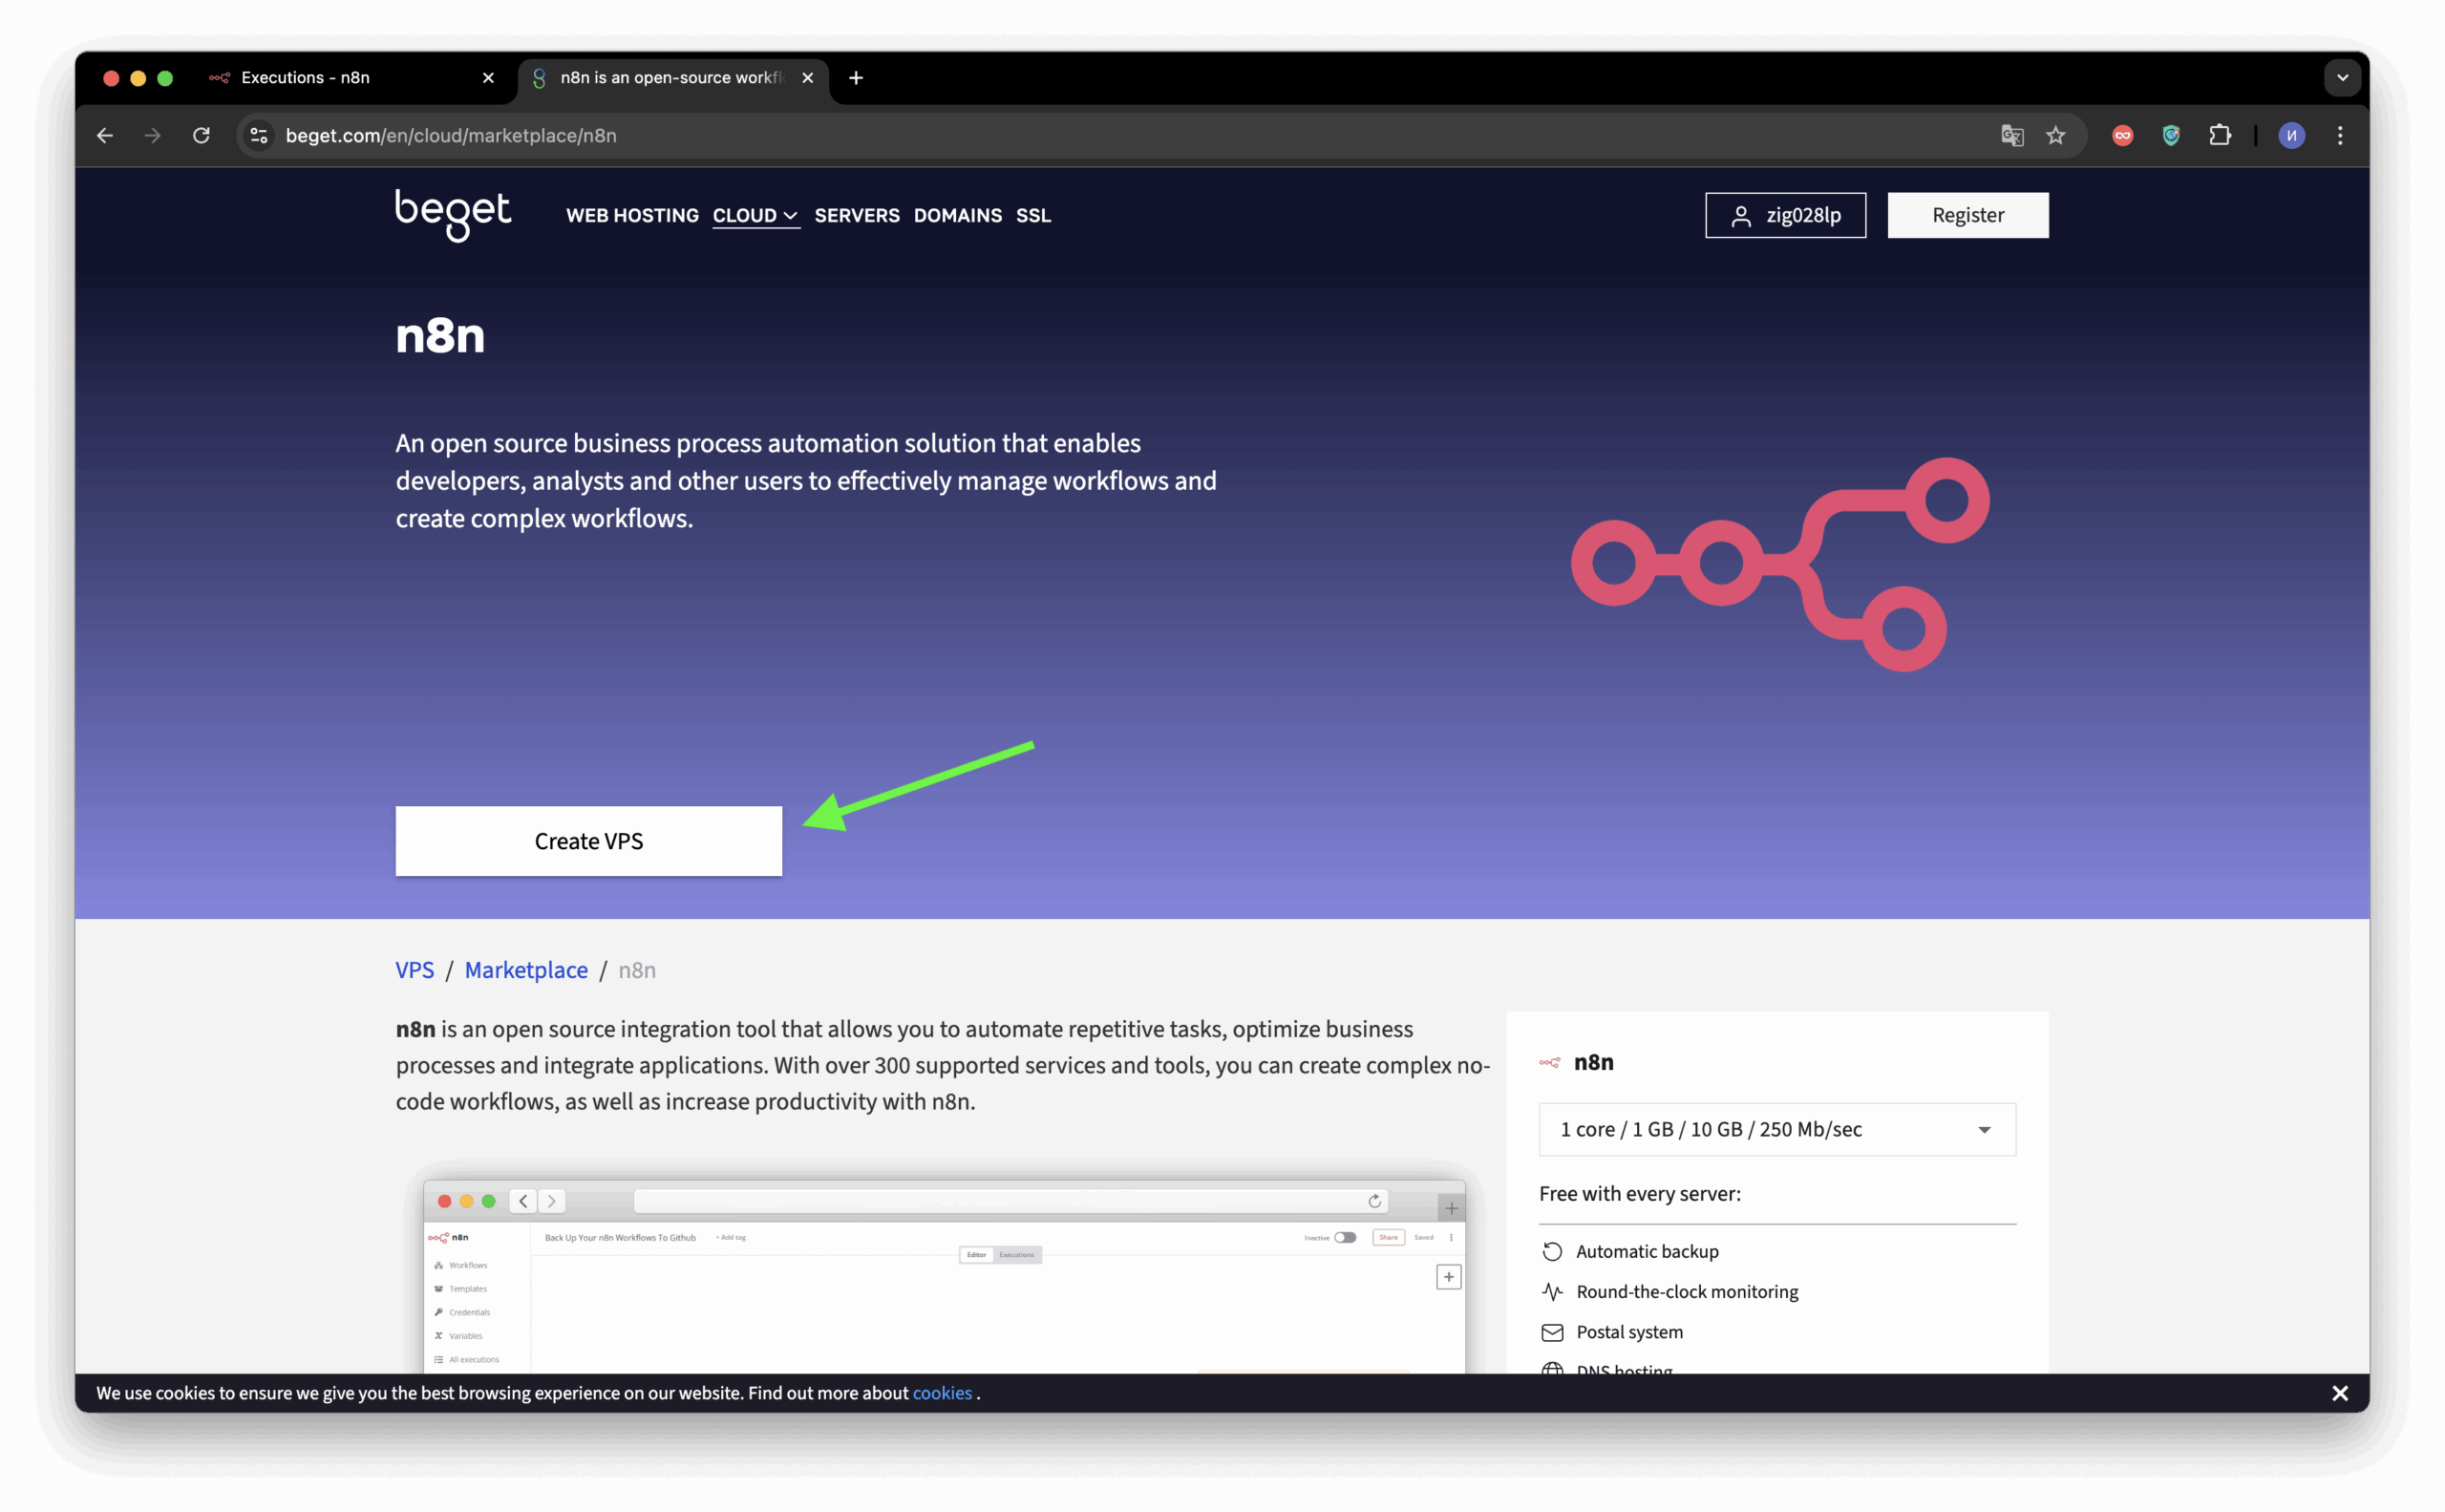
Task: Click the browser back arrow
Action: point(105,135)
